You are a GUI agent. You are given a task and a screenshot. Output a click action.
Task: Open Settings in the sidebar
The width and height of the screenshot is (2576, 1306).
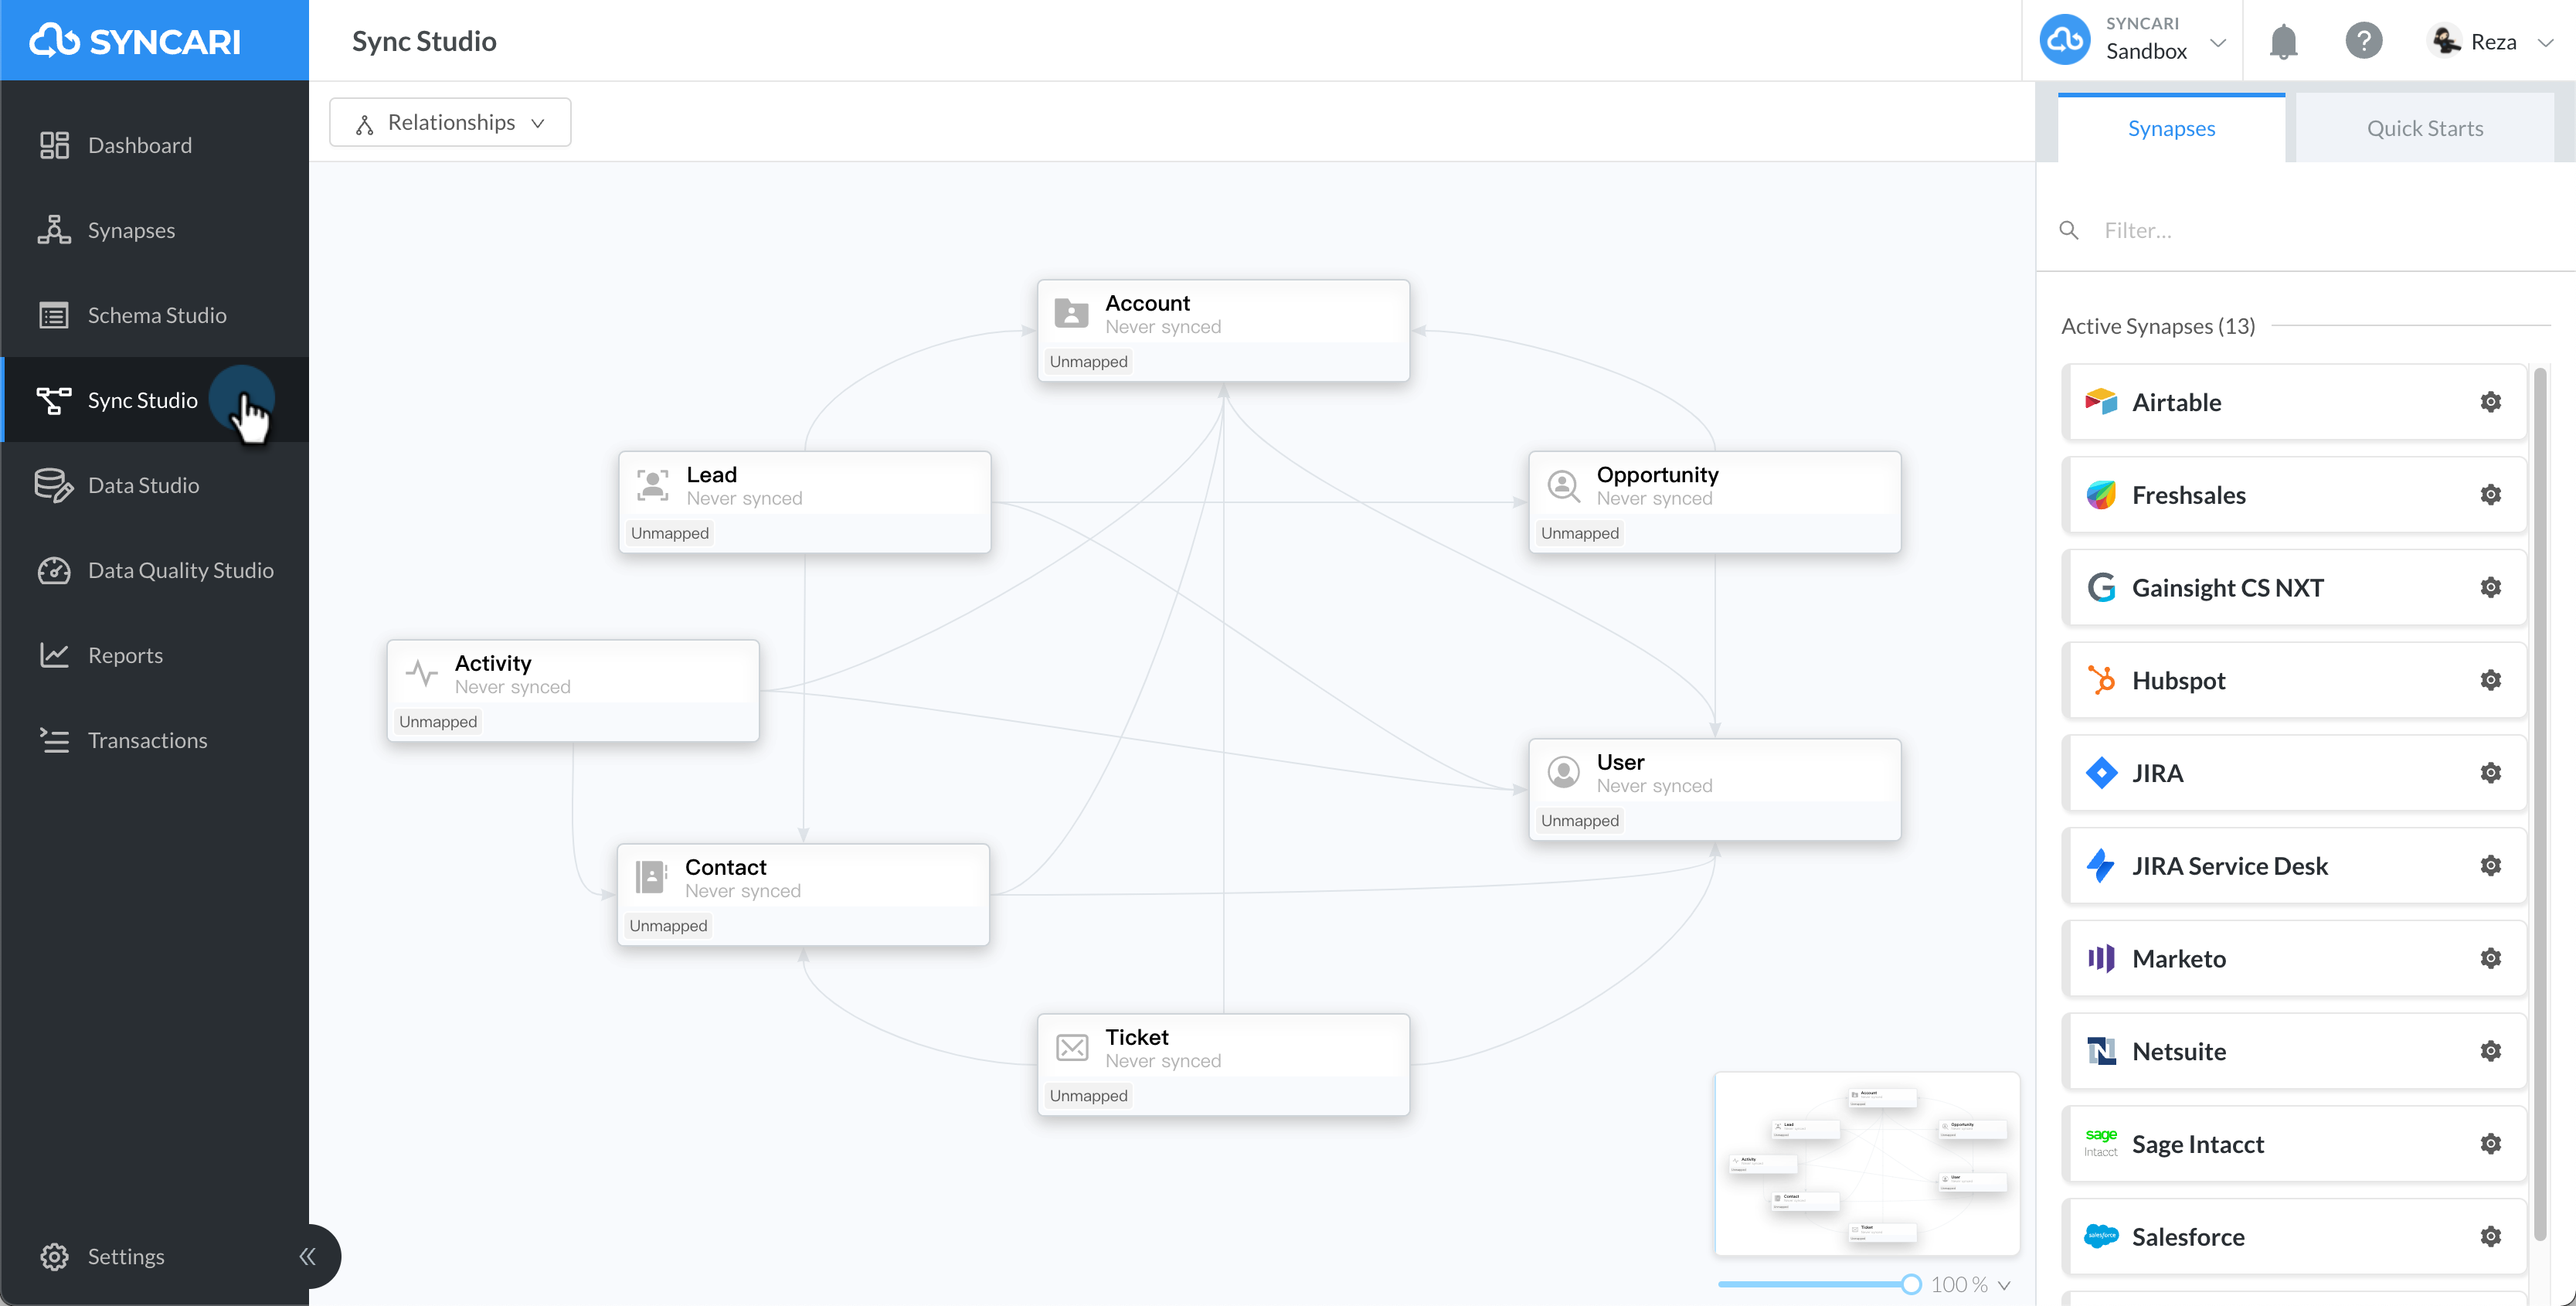(x=125, y=1256)
